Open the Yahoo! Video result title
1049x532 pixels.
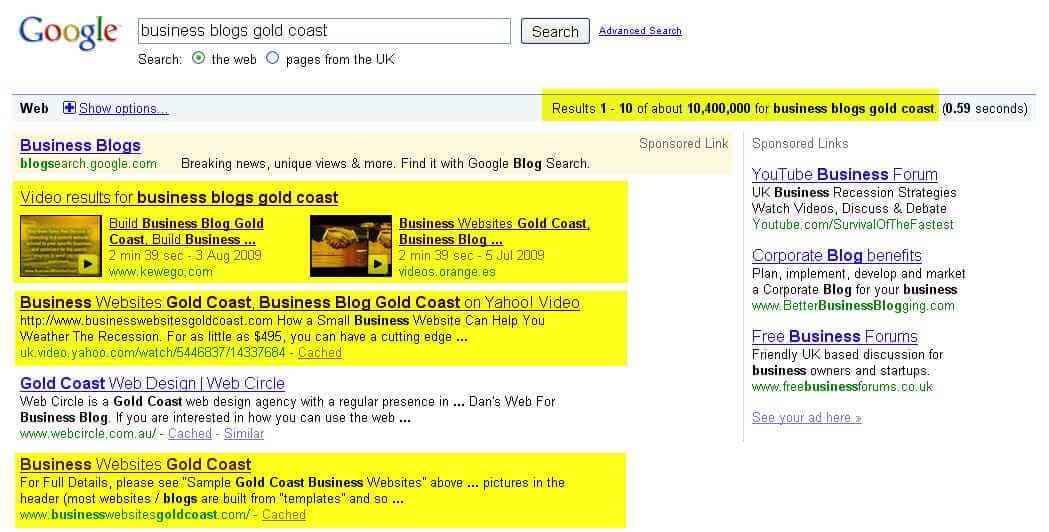300,302
